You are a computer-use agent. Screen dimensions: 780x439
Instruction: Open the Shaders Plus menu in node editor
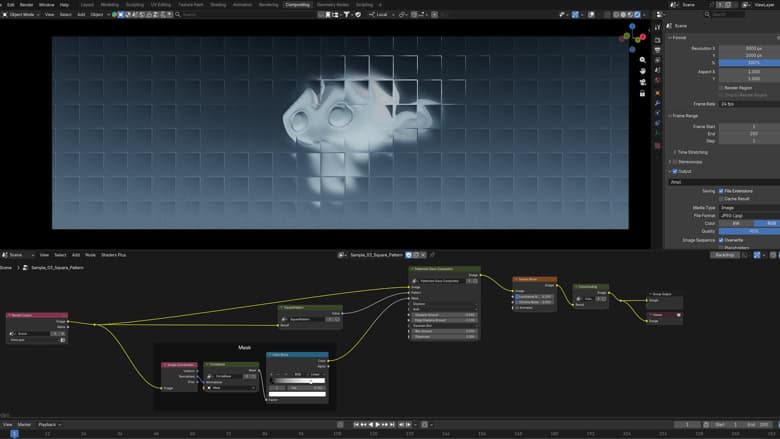pos(113,255)
